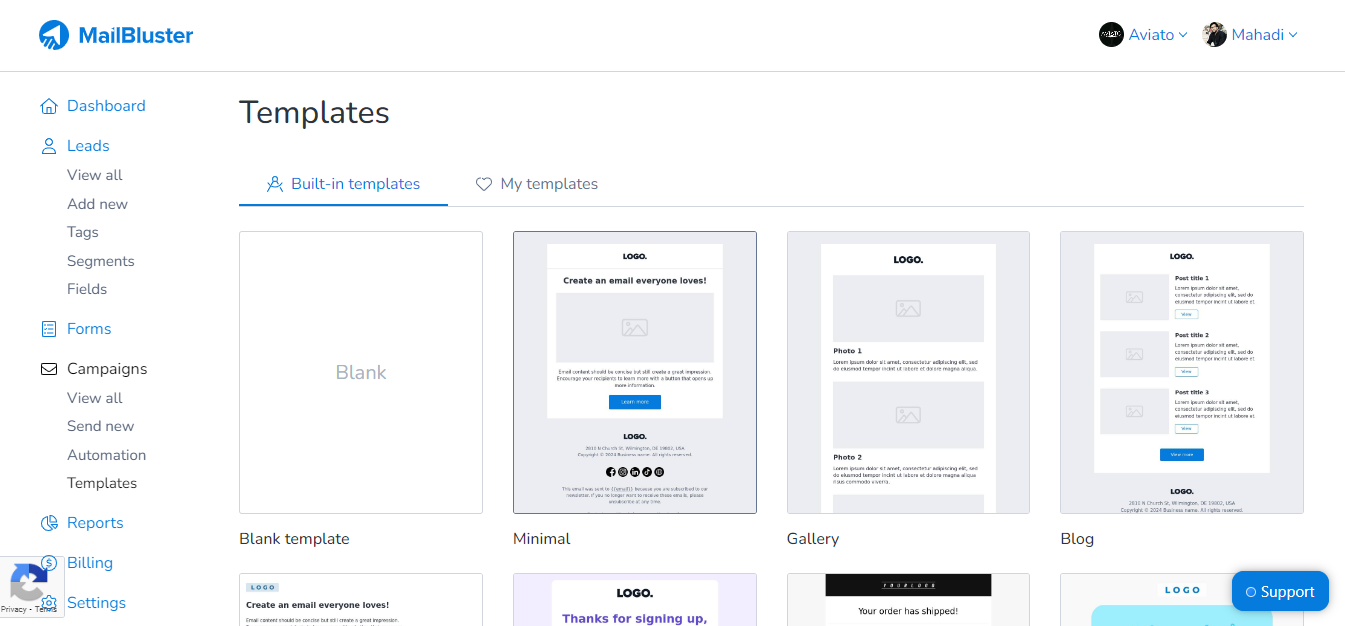The image size is (1345, 626).
Task: Select the Reports chart icon
Action: tap(48, 522)
